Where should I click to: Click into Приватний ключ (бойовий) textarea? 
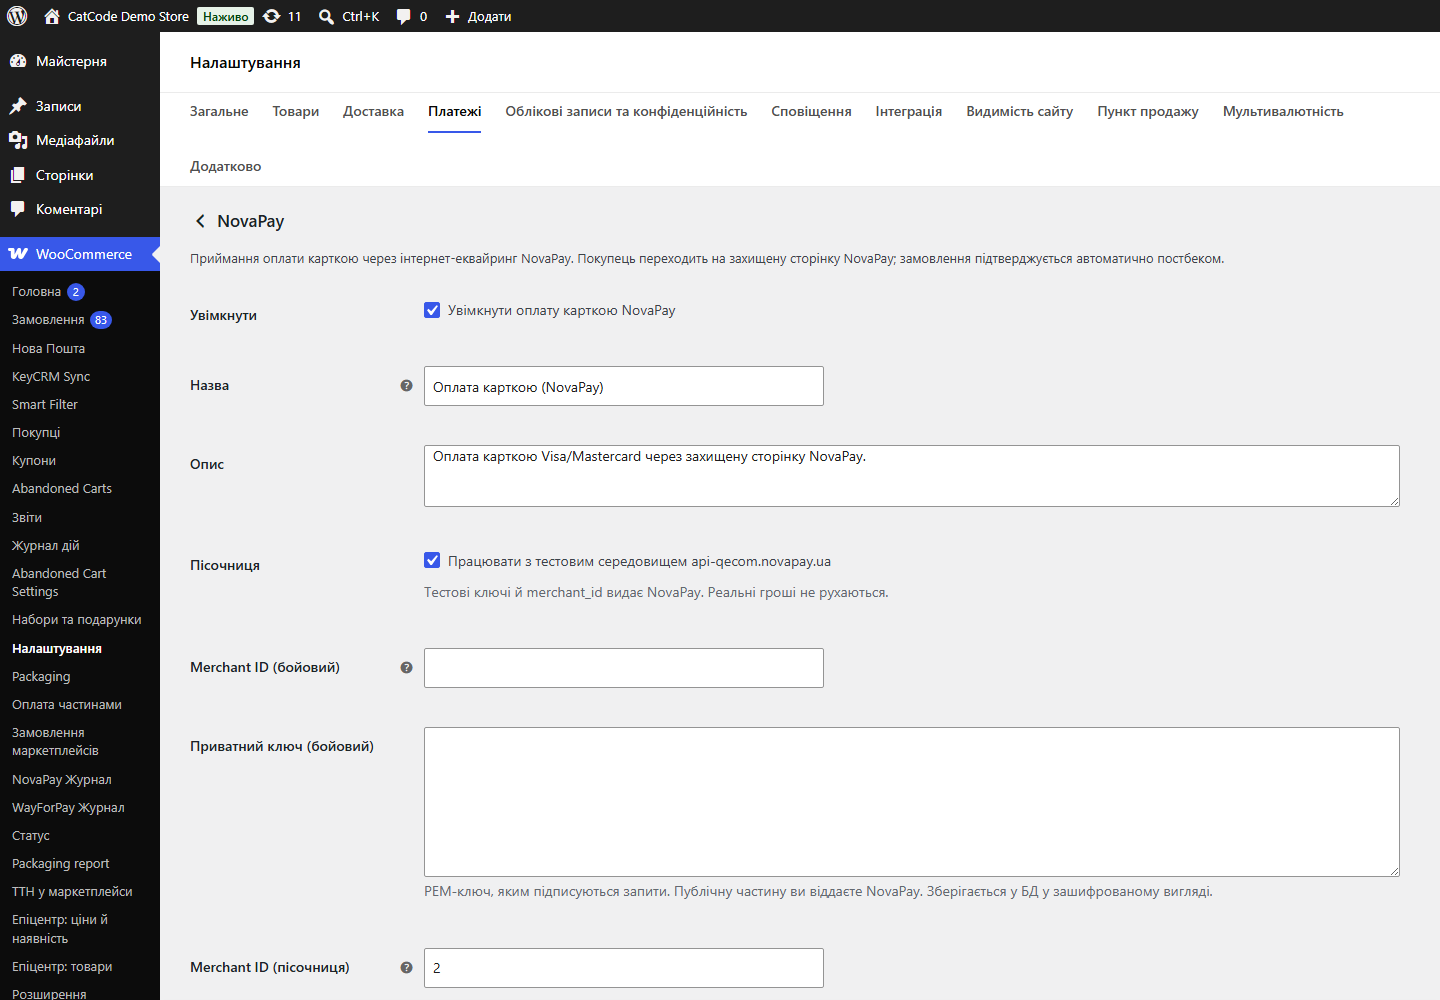(x=912, y=802)
